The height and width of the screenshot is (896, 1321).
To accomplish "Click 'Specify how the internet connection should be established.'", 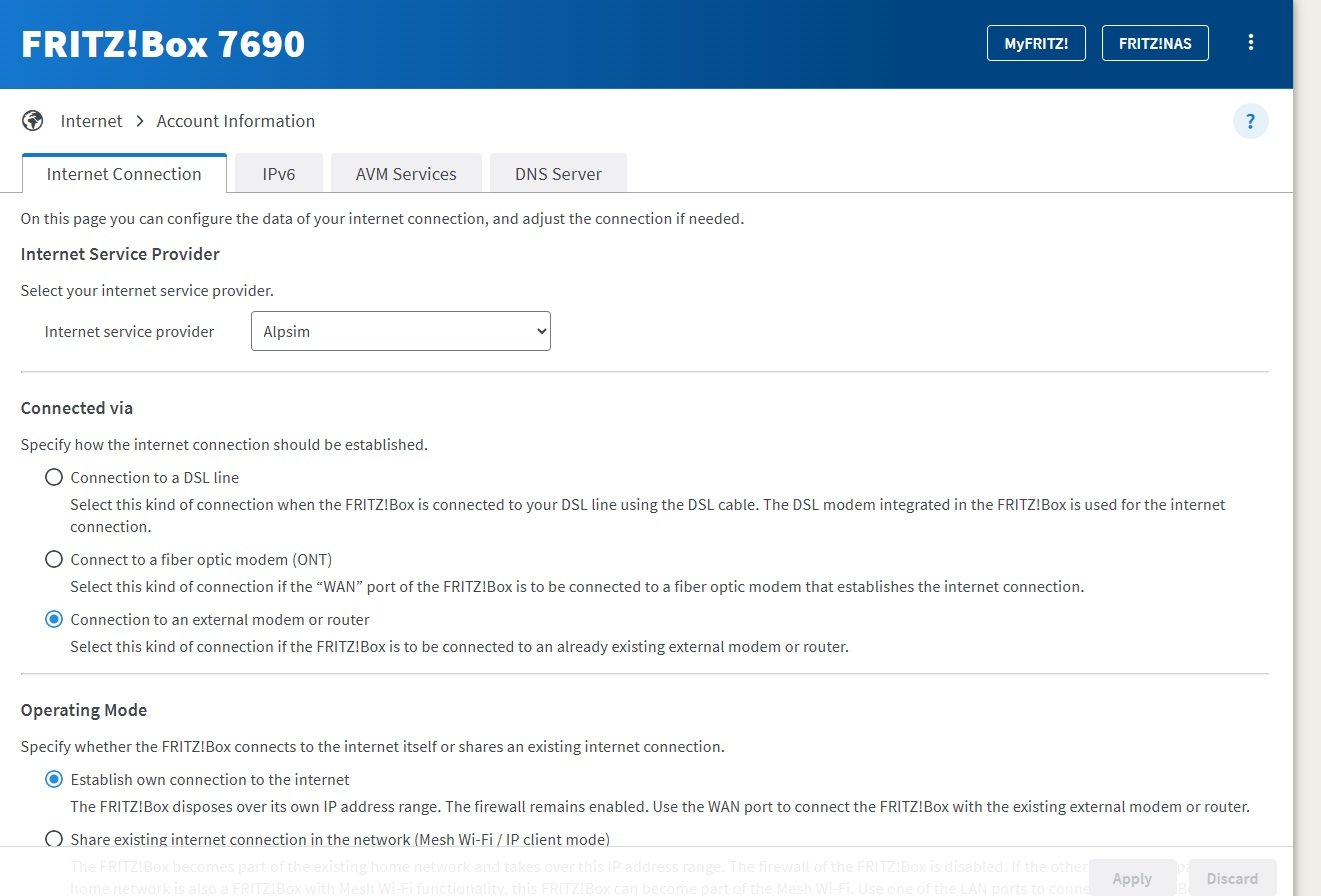I will tap(224, 444).
